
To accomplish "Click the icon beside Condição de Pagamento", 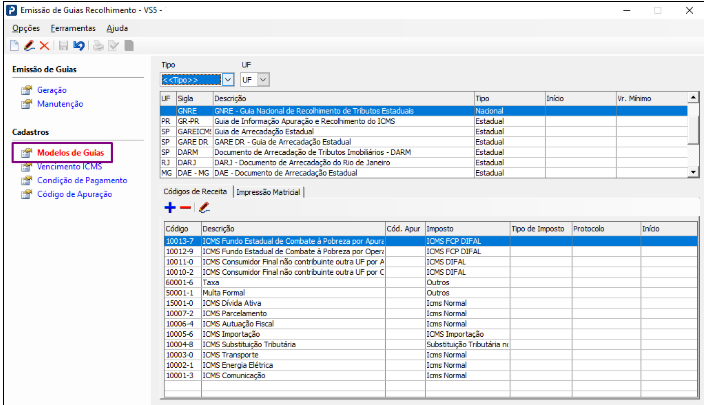I will (26, 180).
